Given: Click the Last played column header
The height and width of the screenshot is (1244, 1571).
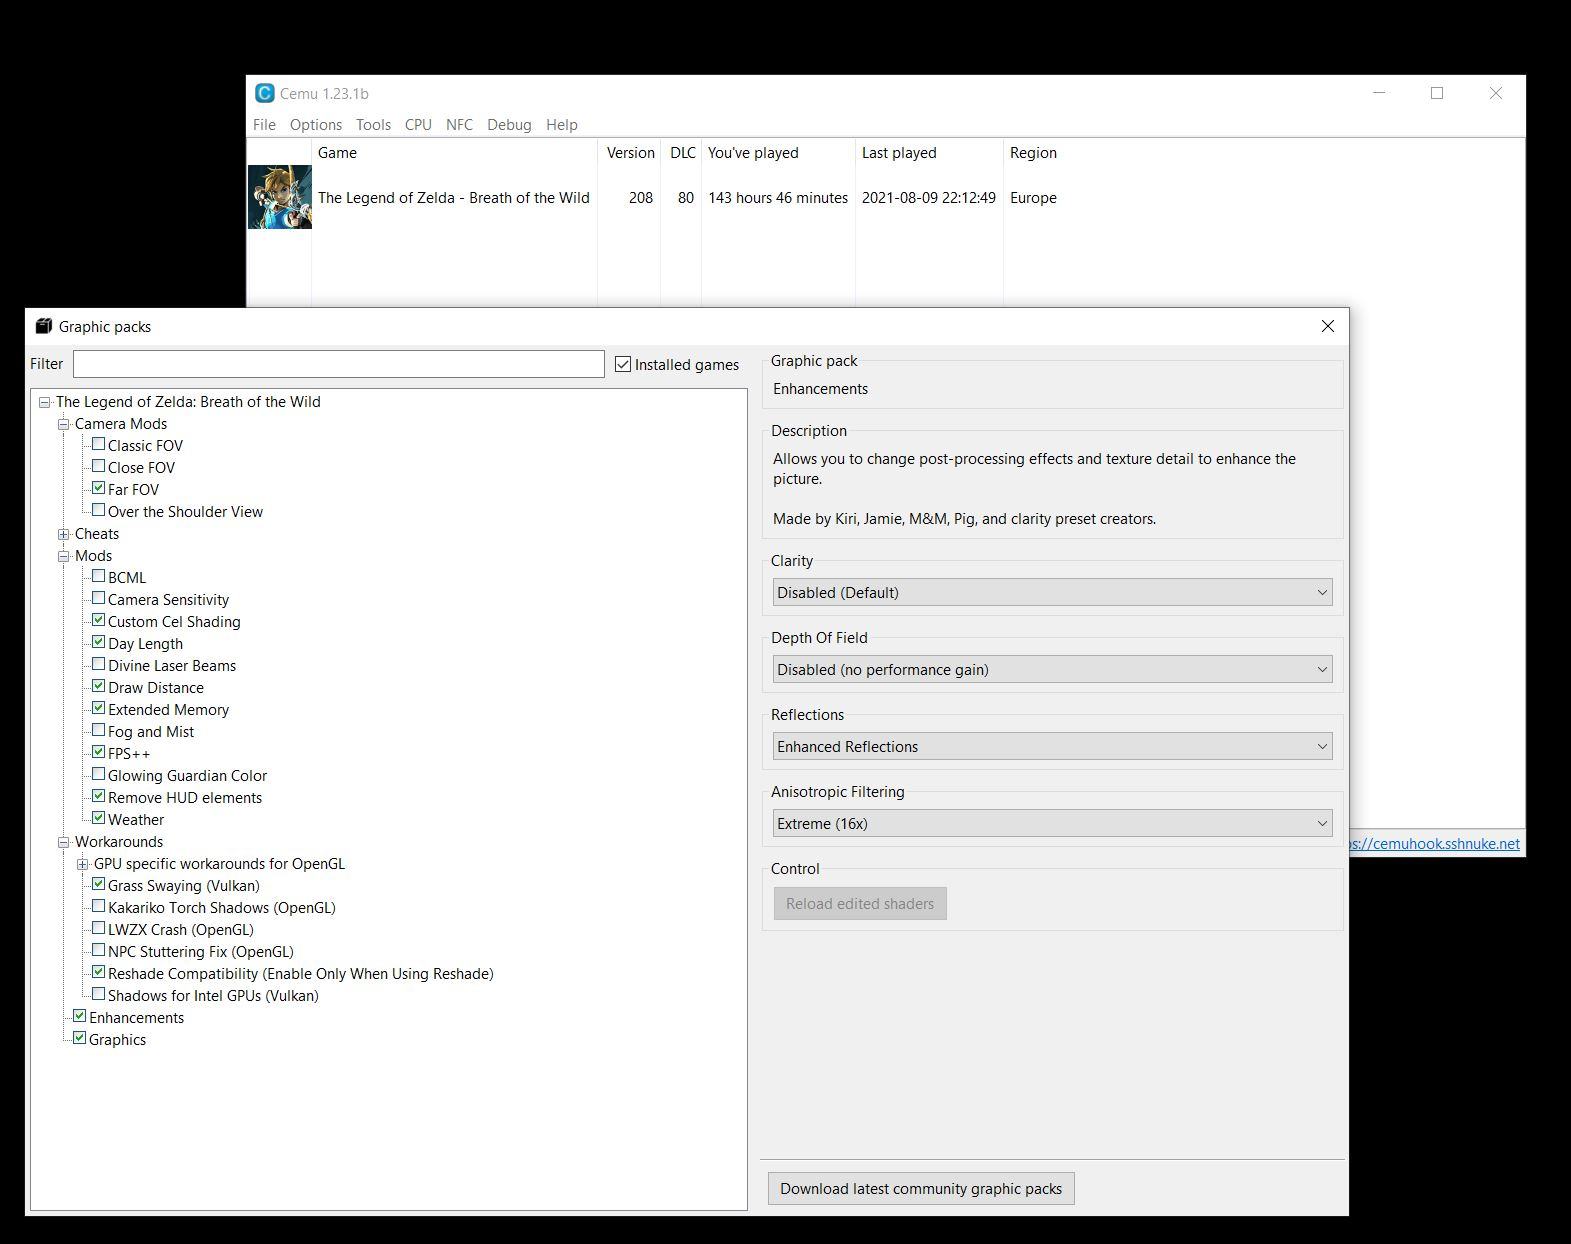Looking at the screenshot, I should pyautogui.click(x=929, y=153).
